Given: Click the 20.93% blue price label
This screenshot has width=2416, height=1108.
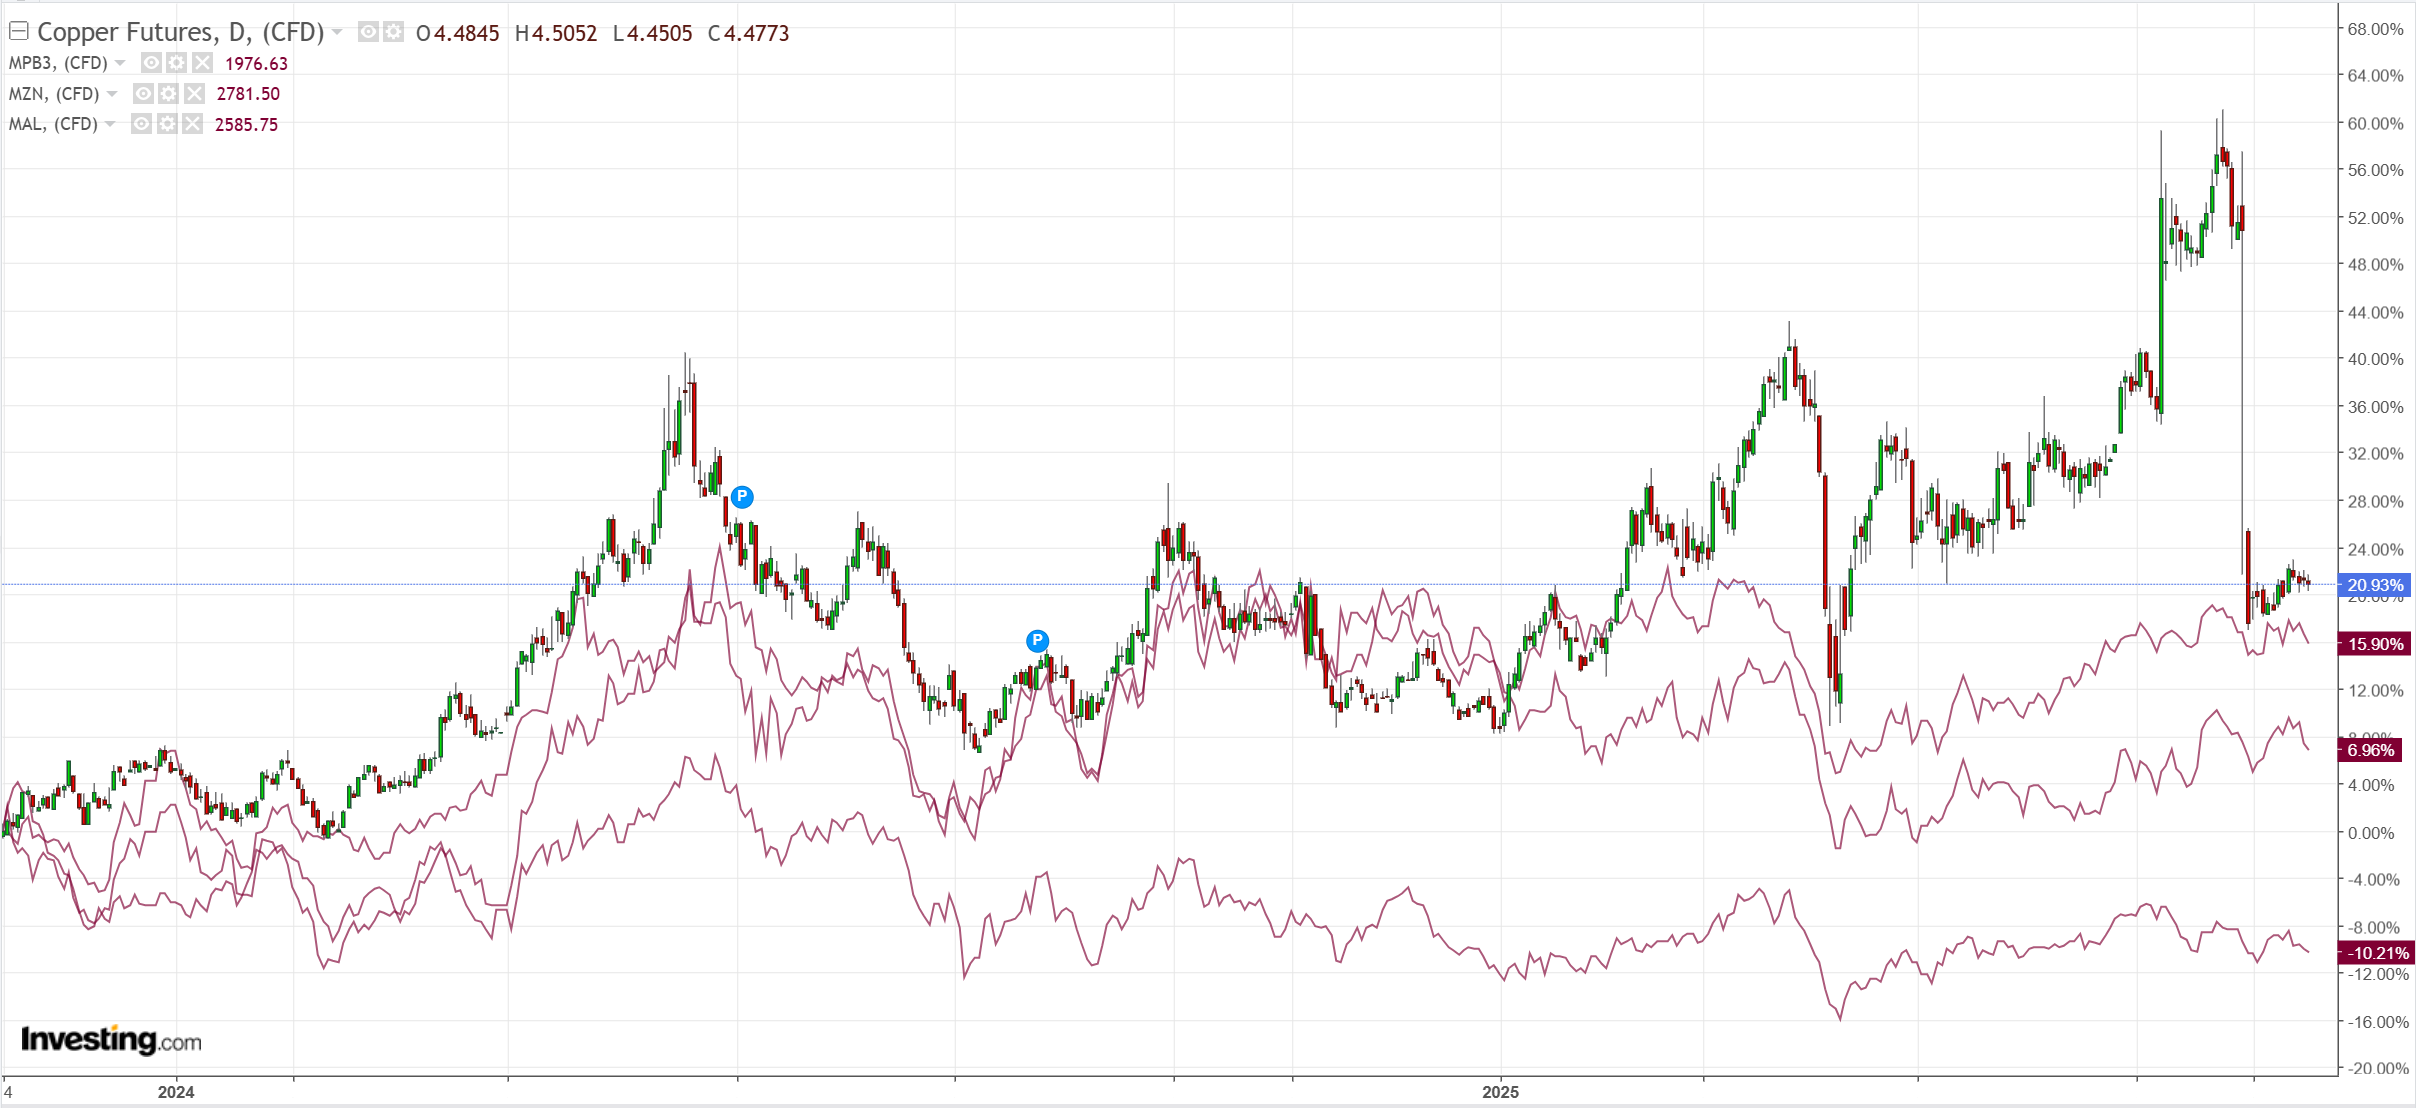Looking at the screenshot, I should pos(2374,585).
